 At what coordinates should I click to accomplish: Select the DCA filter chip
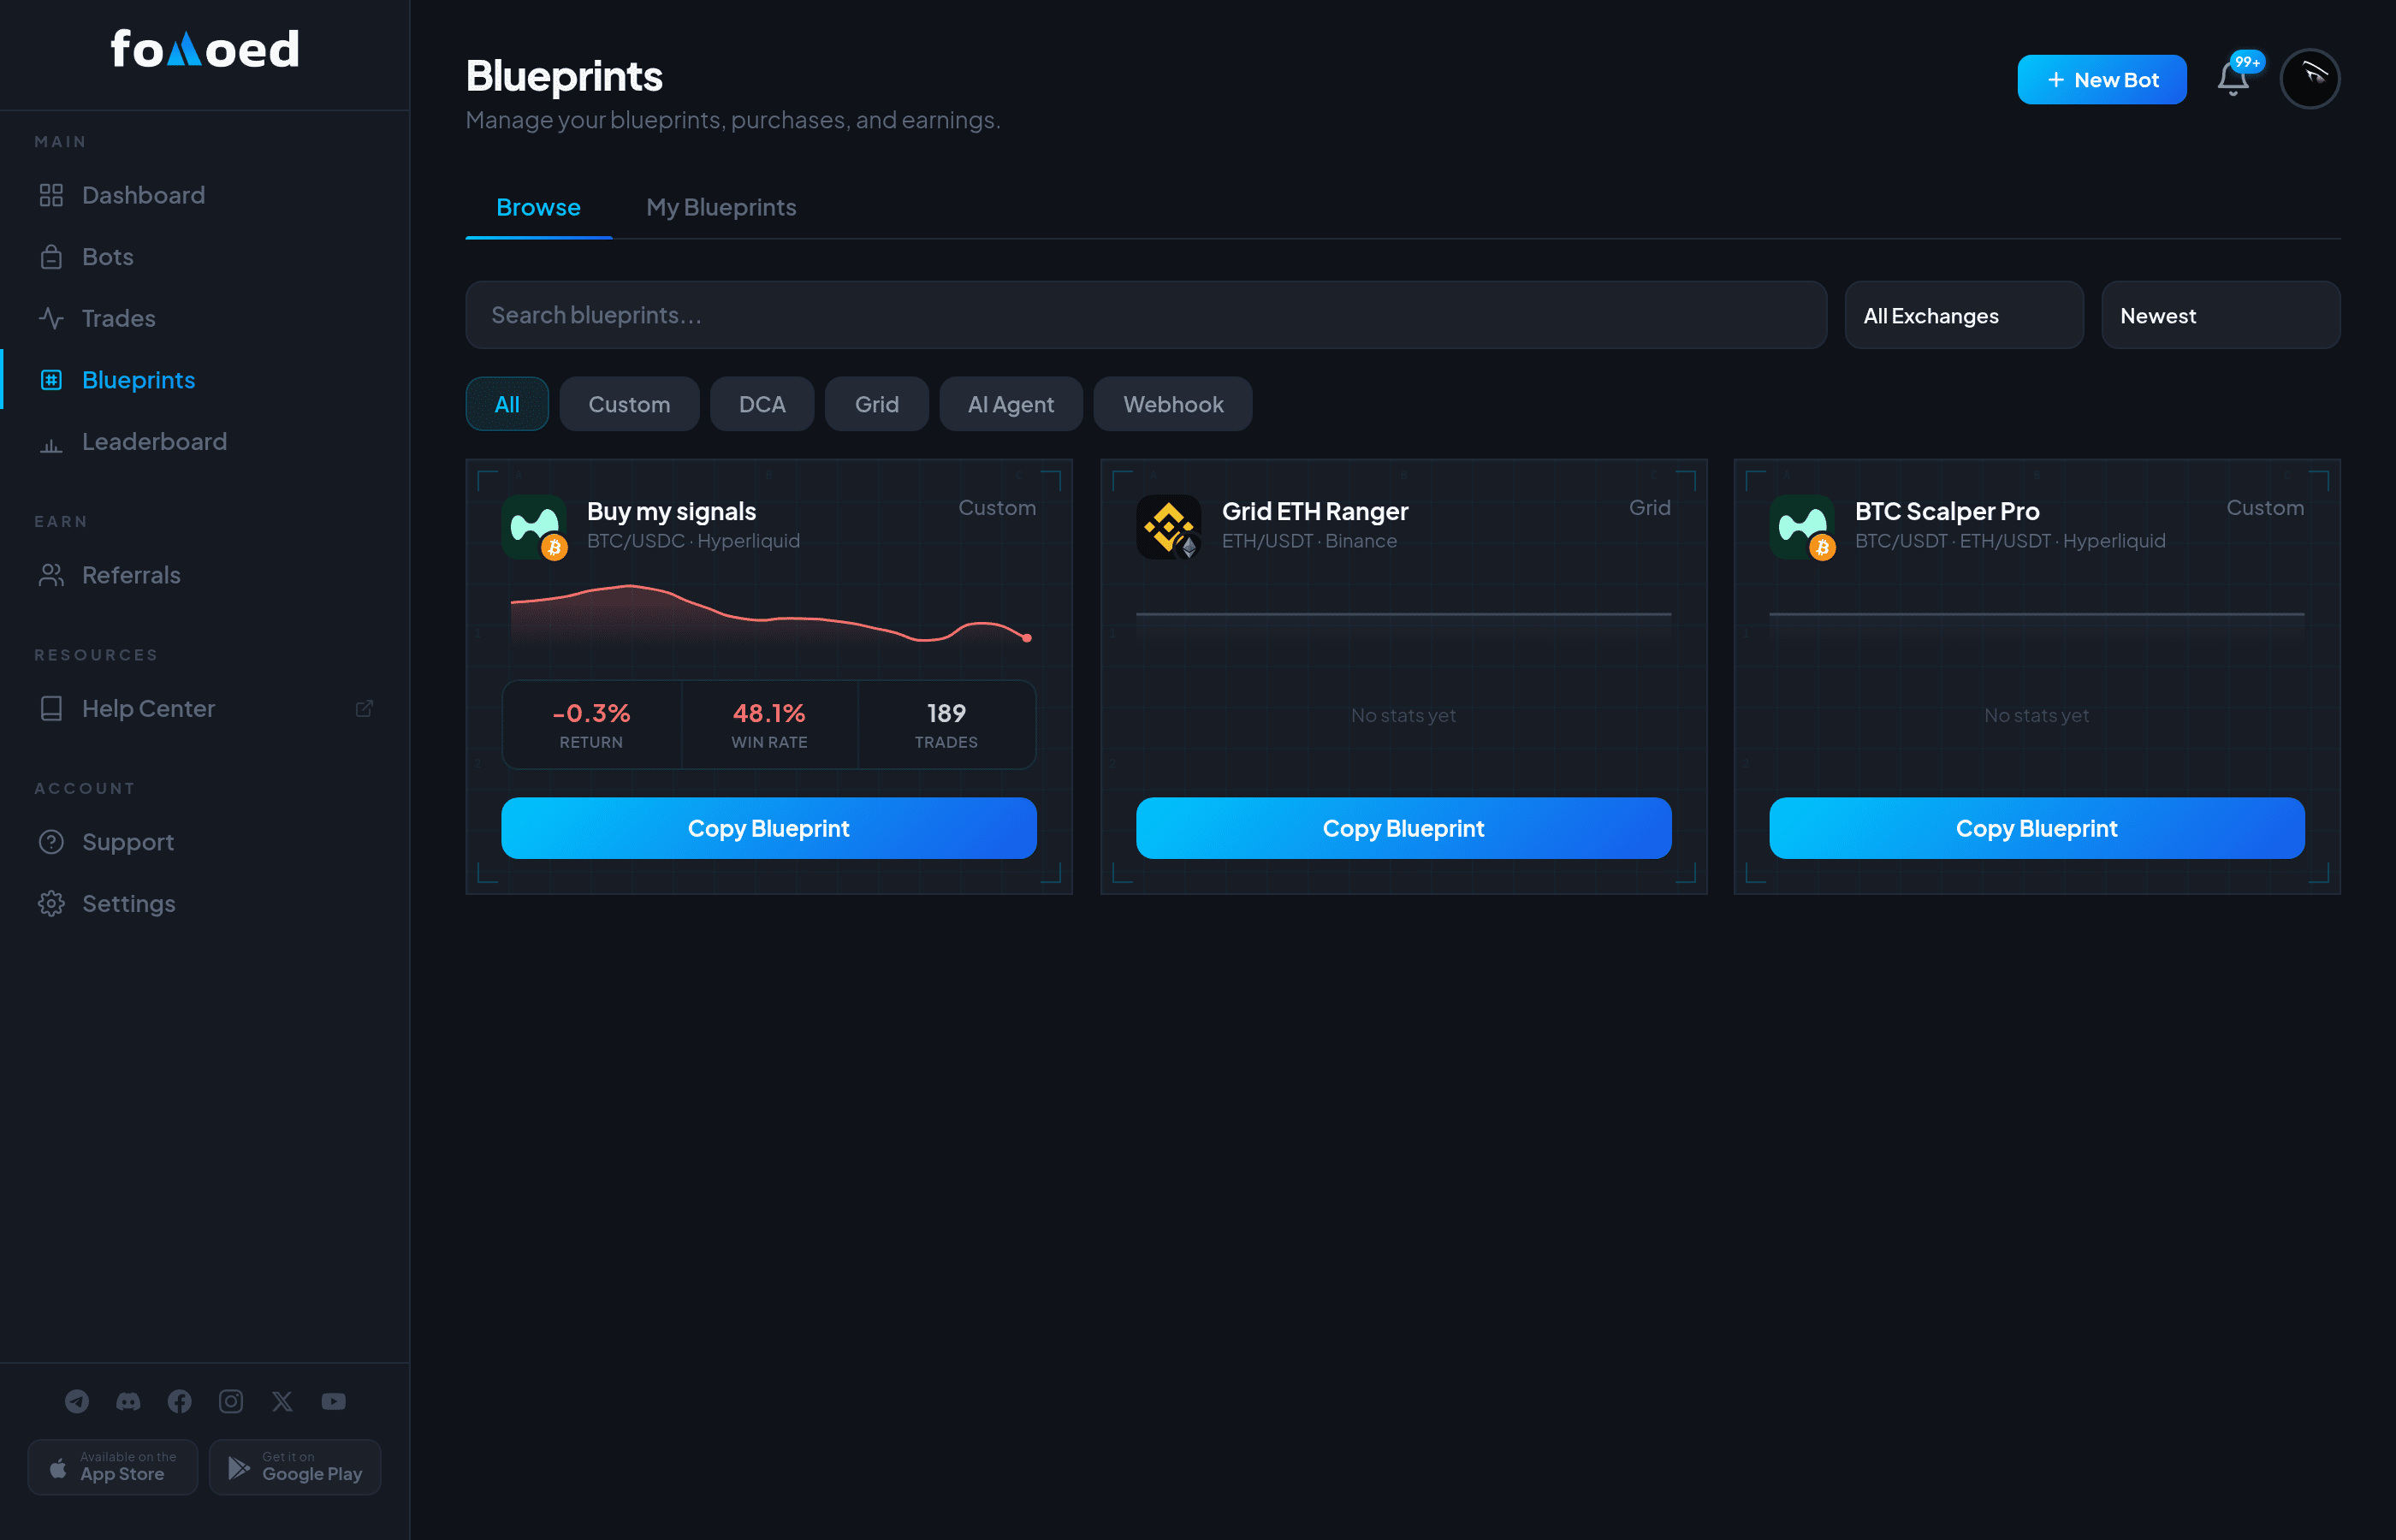point(762,404)
